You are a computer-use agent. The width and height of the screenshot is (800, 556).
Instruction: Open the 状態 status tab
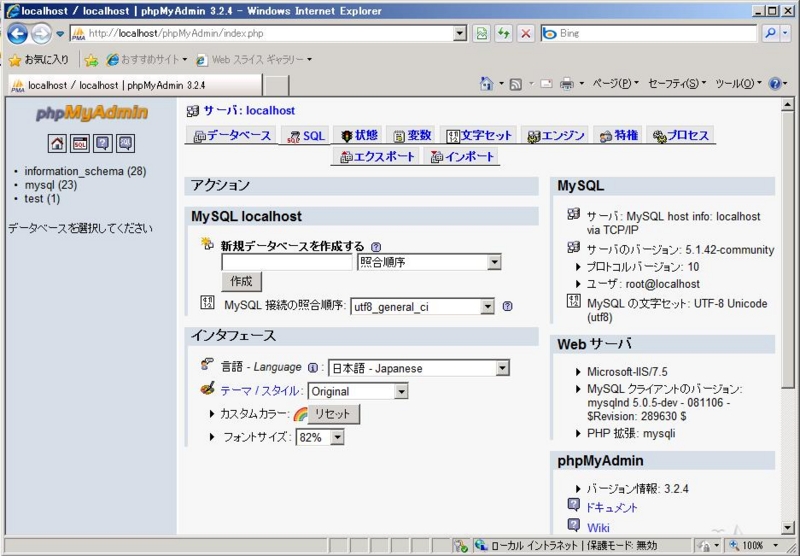(359, 136)
